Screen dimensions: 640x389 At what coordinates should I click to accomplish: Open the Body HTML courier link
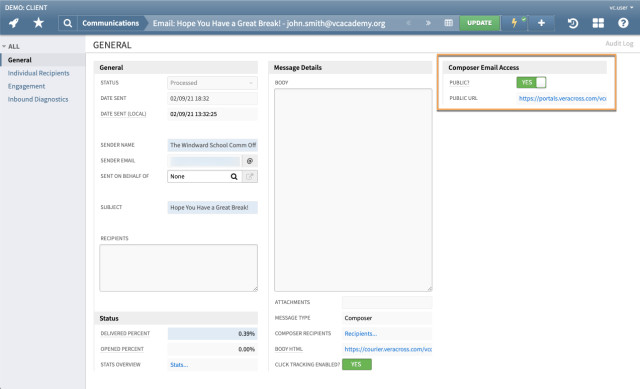click(x=388, y=349)
